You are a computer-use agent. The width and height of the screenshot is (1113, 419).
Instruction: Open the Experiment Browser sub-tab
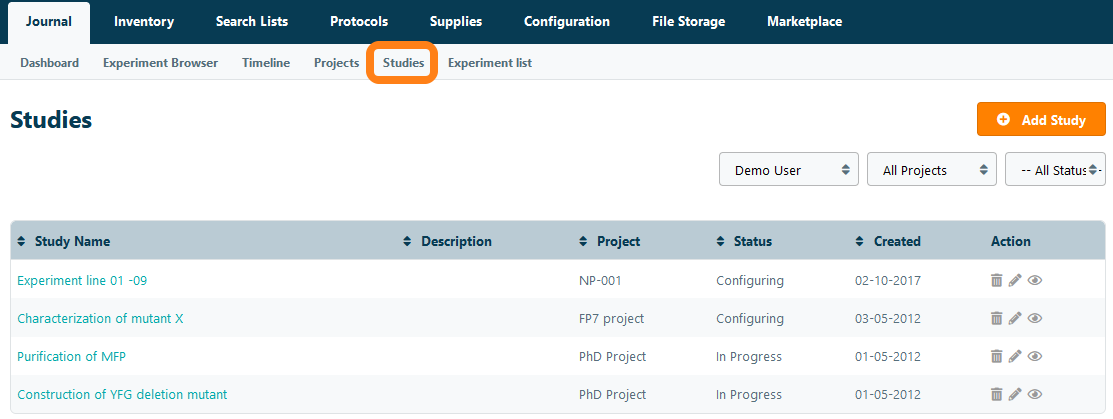coord(160,63)
